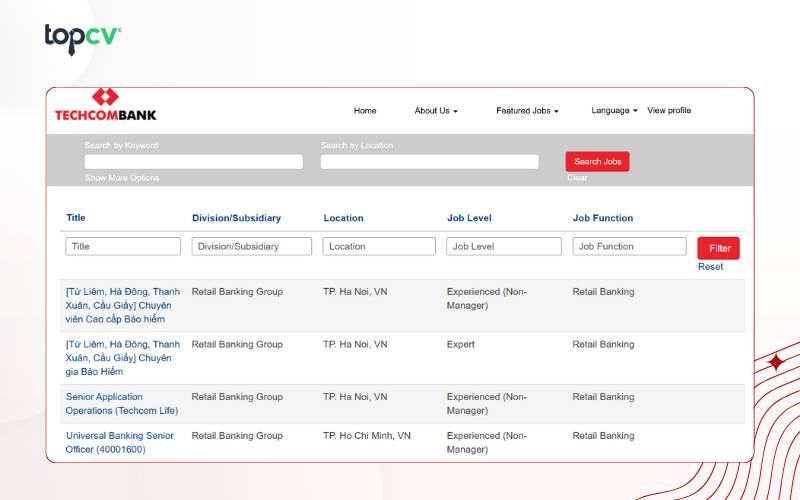Click the Search Jobs button
The width and height of the screenshot is (800, 500).
[x=597, y=162]
